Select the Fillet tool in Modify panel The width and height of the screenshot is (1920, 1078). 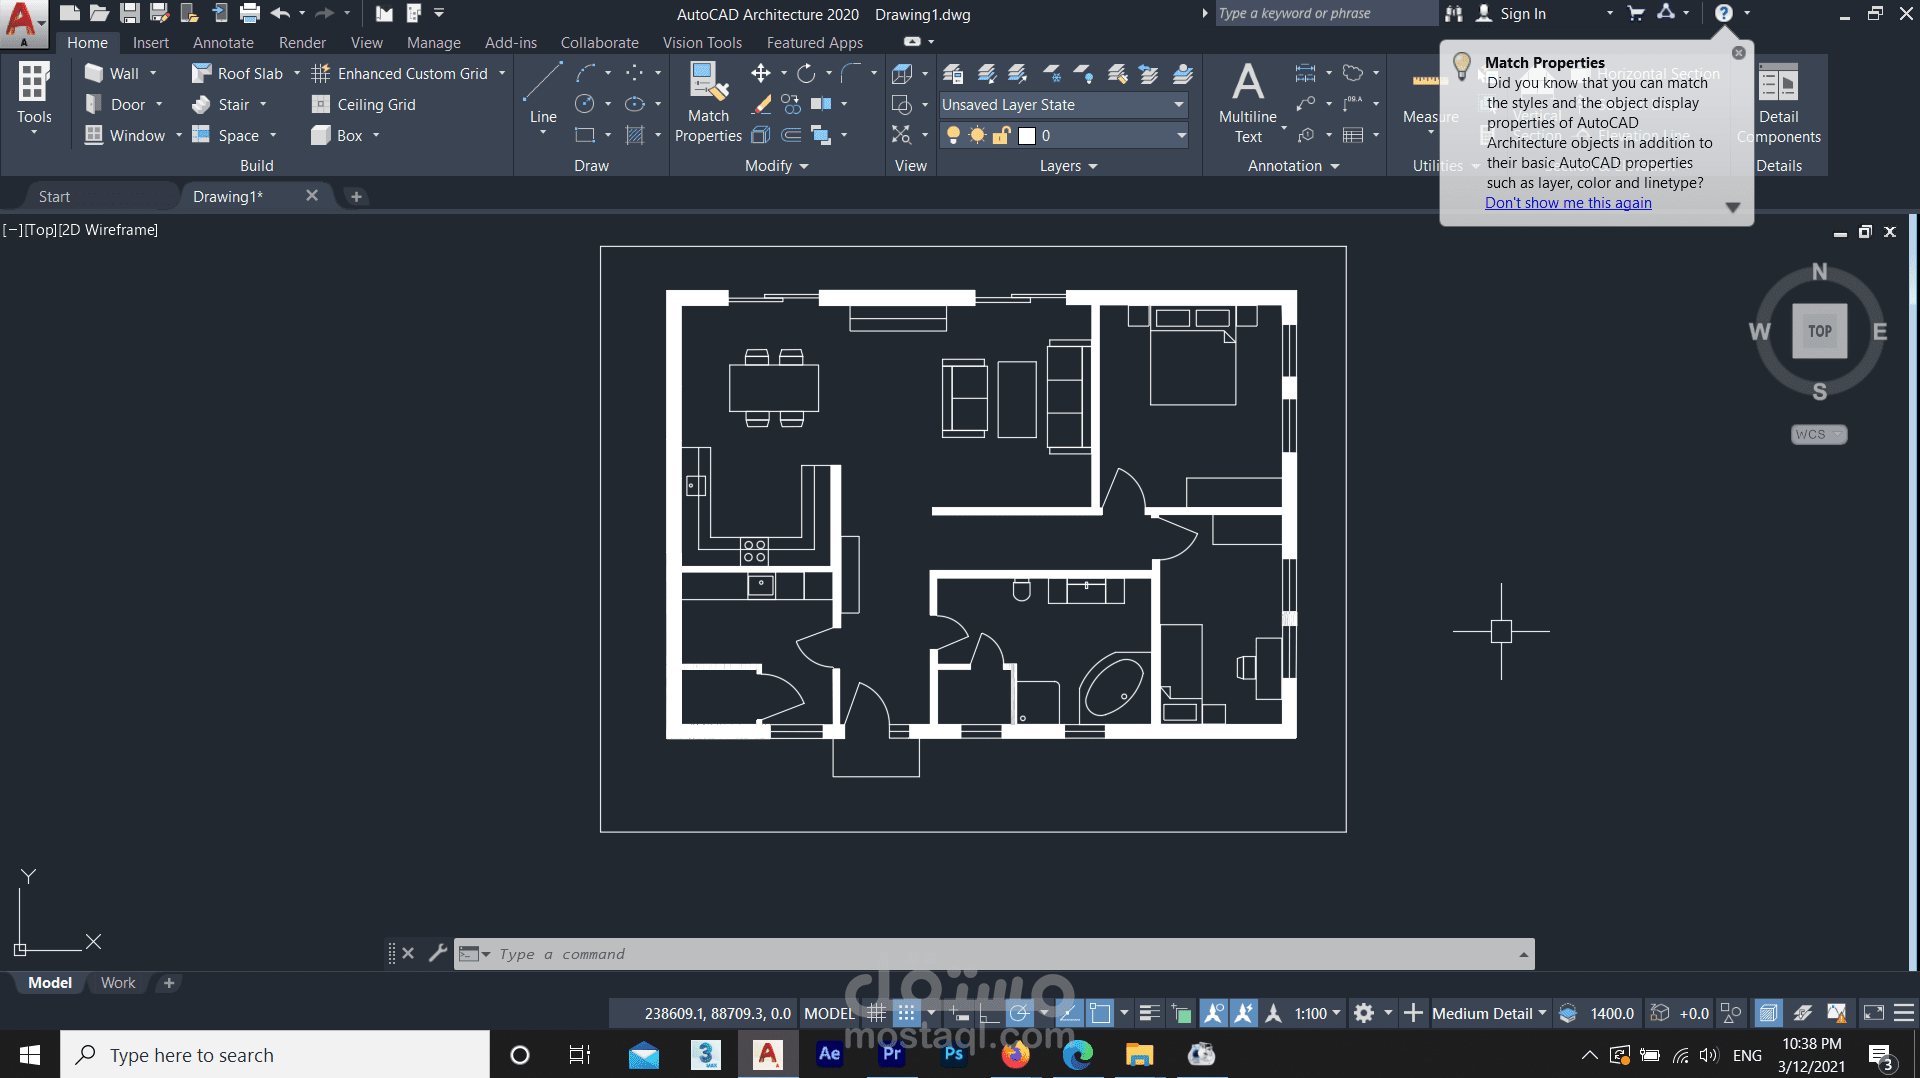[x=851, y=73]
